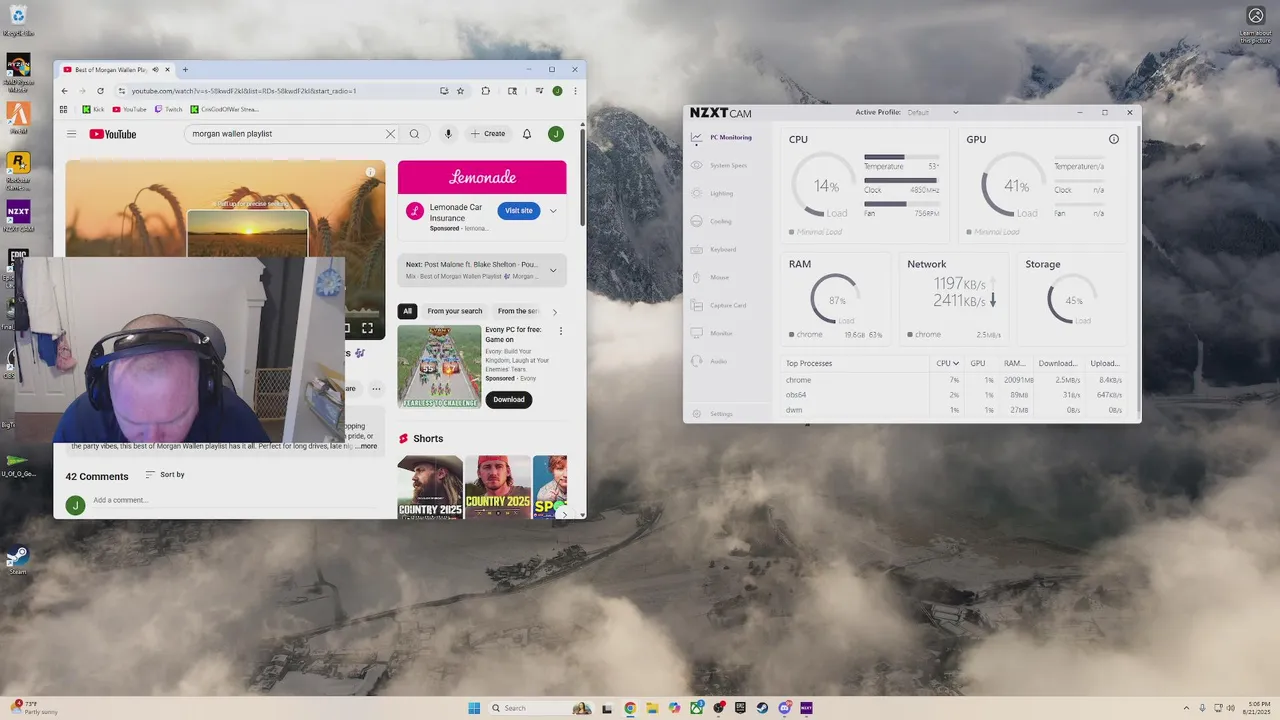Select the All filter chip
The image size is (1280, 720).
407,311
